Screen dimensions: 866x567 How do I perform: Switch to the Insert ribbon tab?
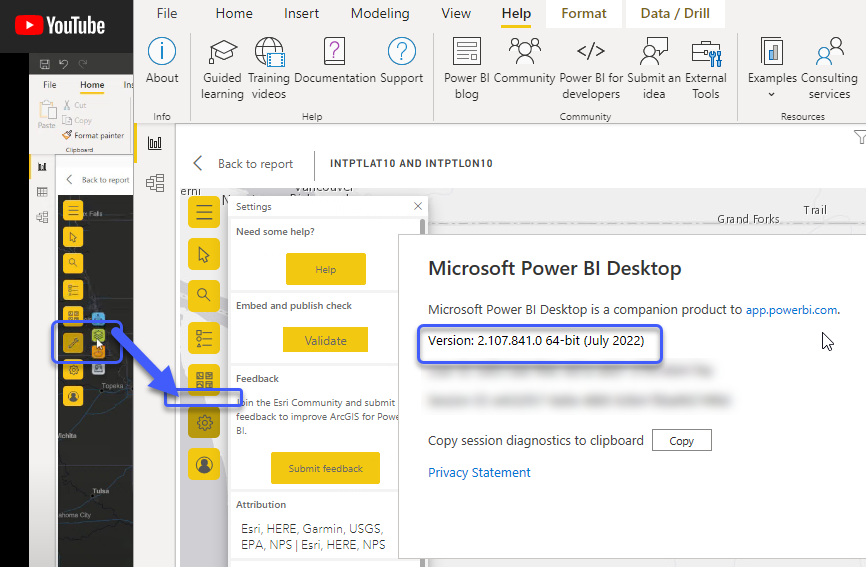tap(301, 13)
